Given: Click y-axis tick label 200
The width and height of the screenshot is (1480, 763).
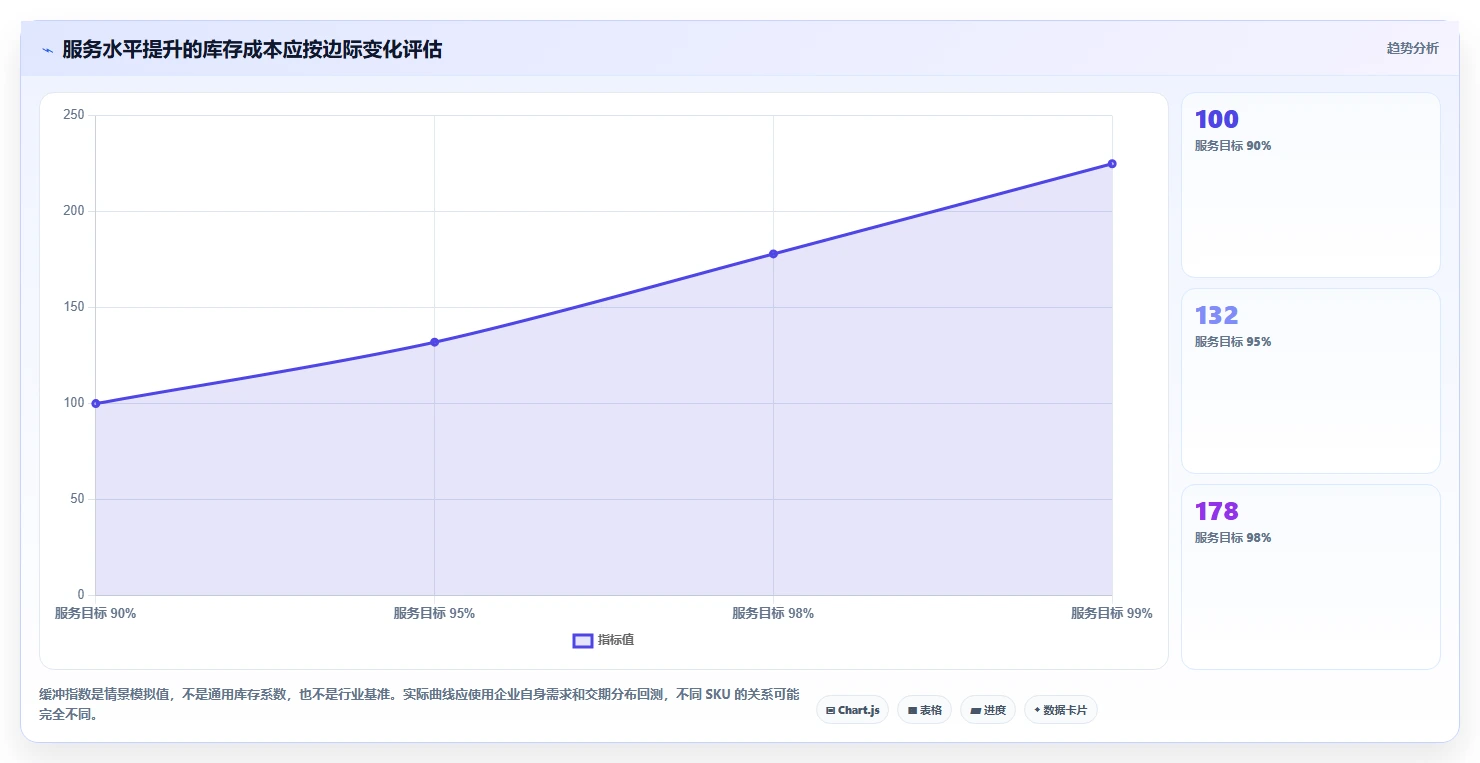Looking at the screenshot, I should click(x=74, y=211).
